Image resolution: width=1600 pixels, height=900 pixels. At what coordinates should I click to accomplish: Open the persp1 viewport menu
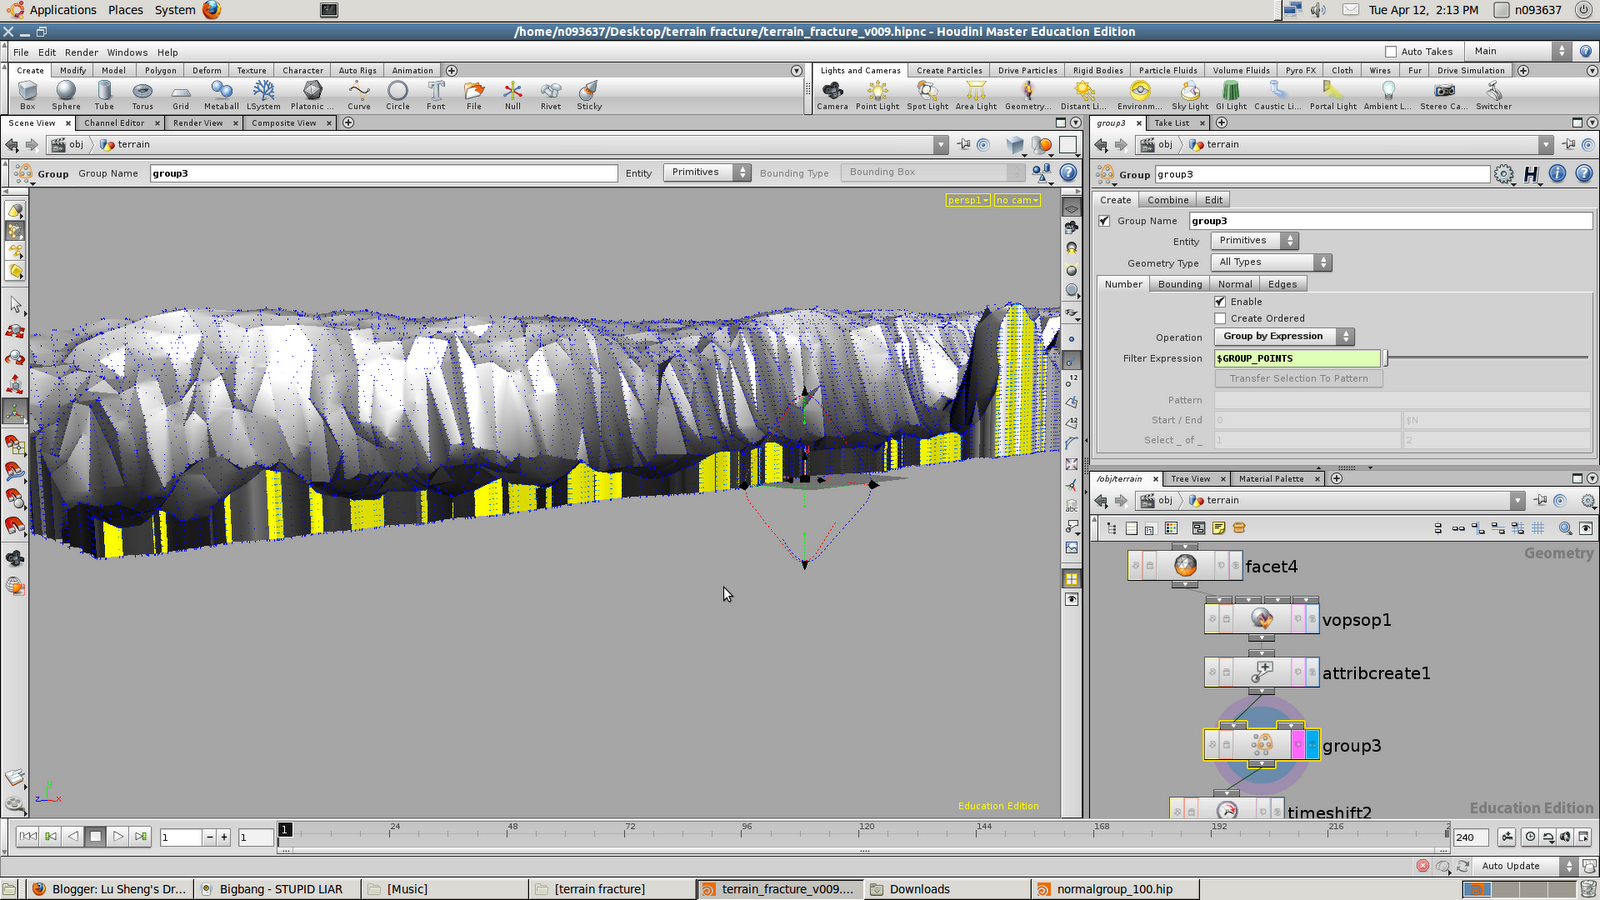tap(968, 200)
